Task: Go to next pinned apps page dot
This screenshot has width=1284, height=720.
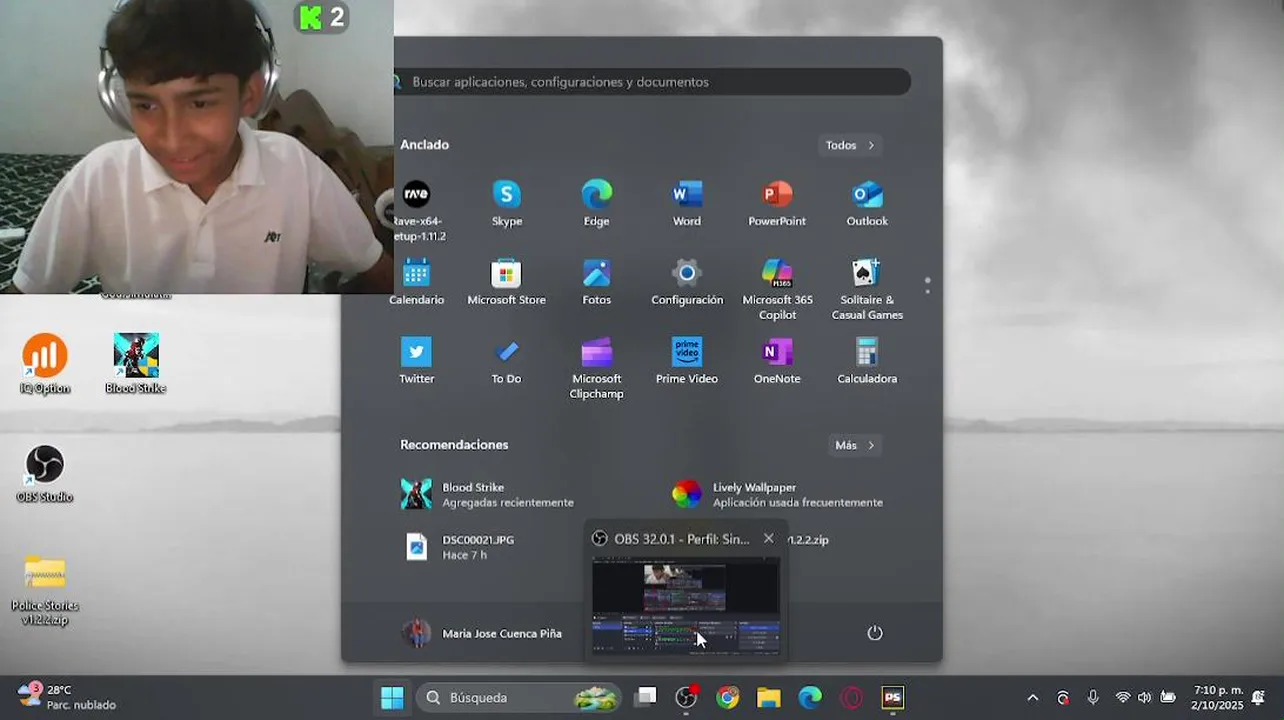Action: (x=928, y=291)
